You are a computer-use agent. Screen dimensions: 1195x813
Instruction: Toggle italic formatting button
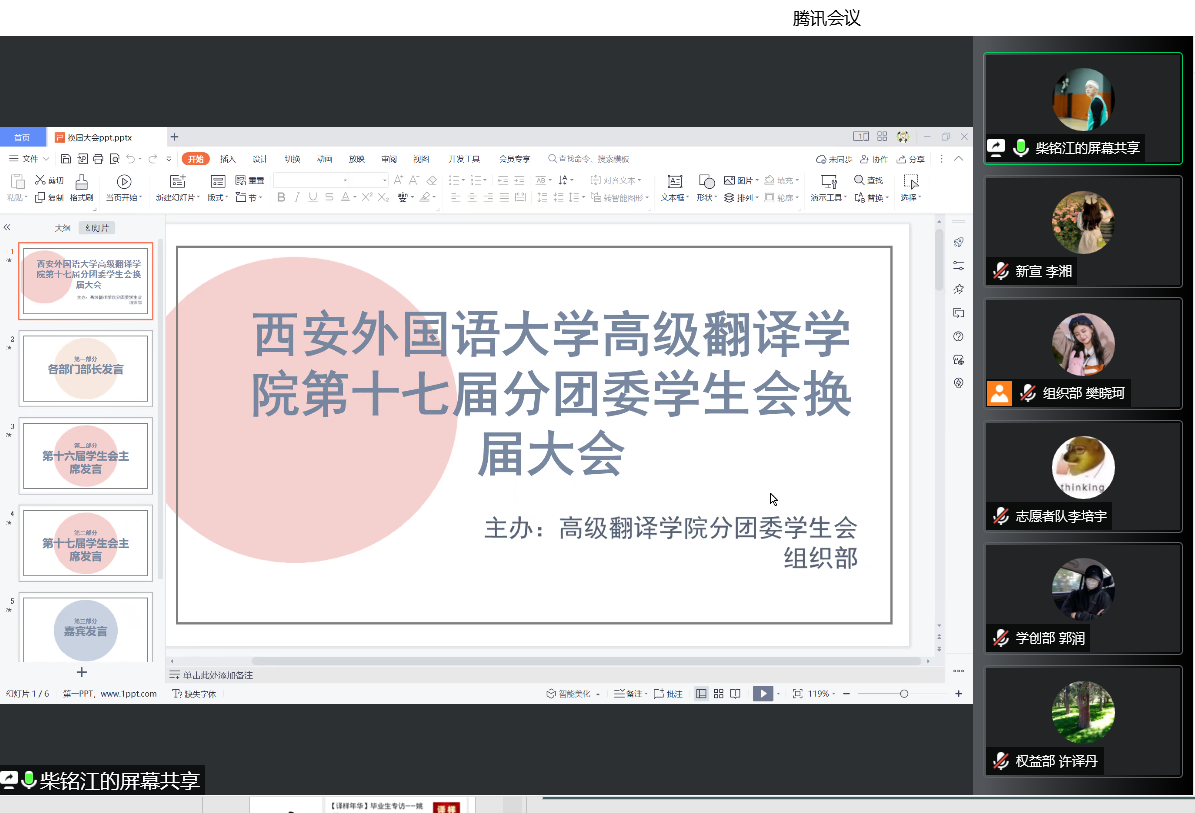[297, 198]
